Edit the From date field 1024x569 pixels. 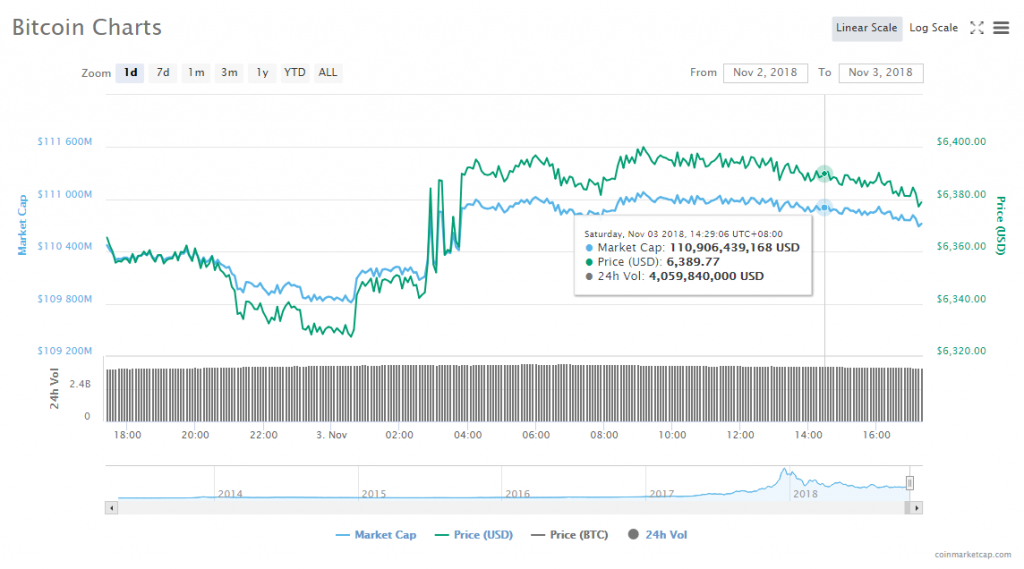[765, 73]
